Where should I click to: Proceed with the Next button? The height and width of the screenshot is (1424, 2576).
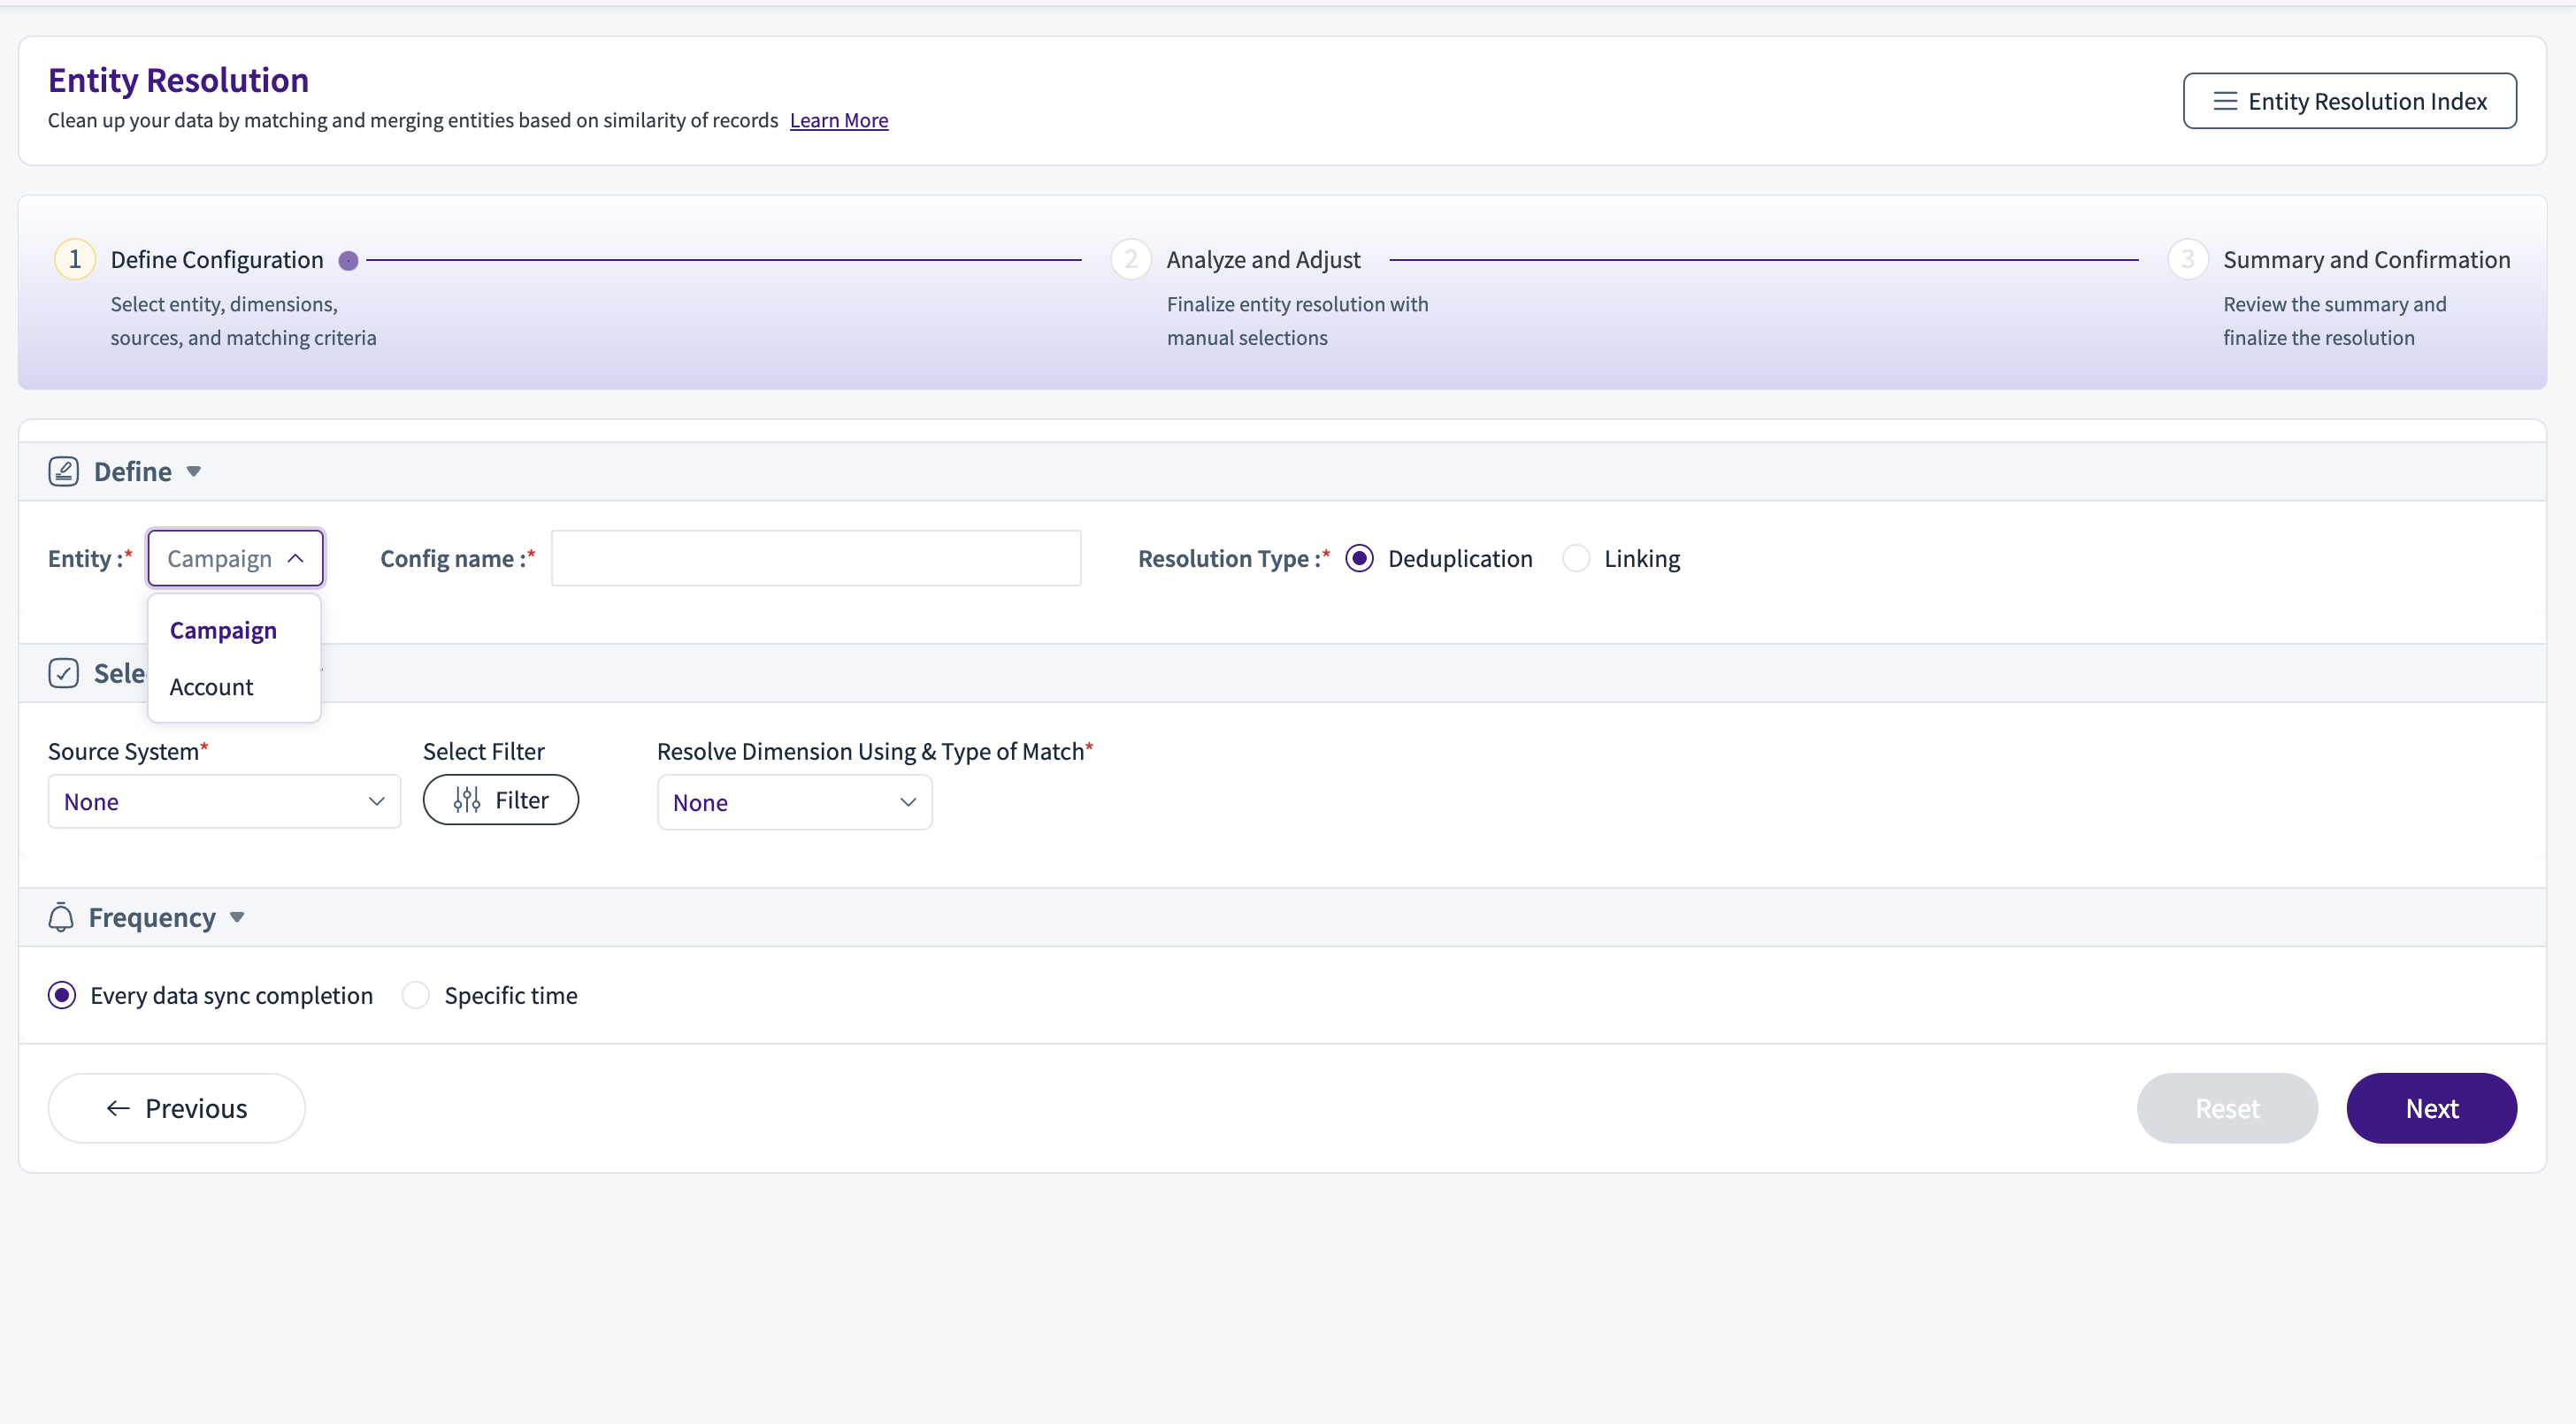[2432, 1108]
